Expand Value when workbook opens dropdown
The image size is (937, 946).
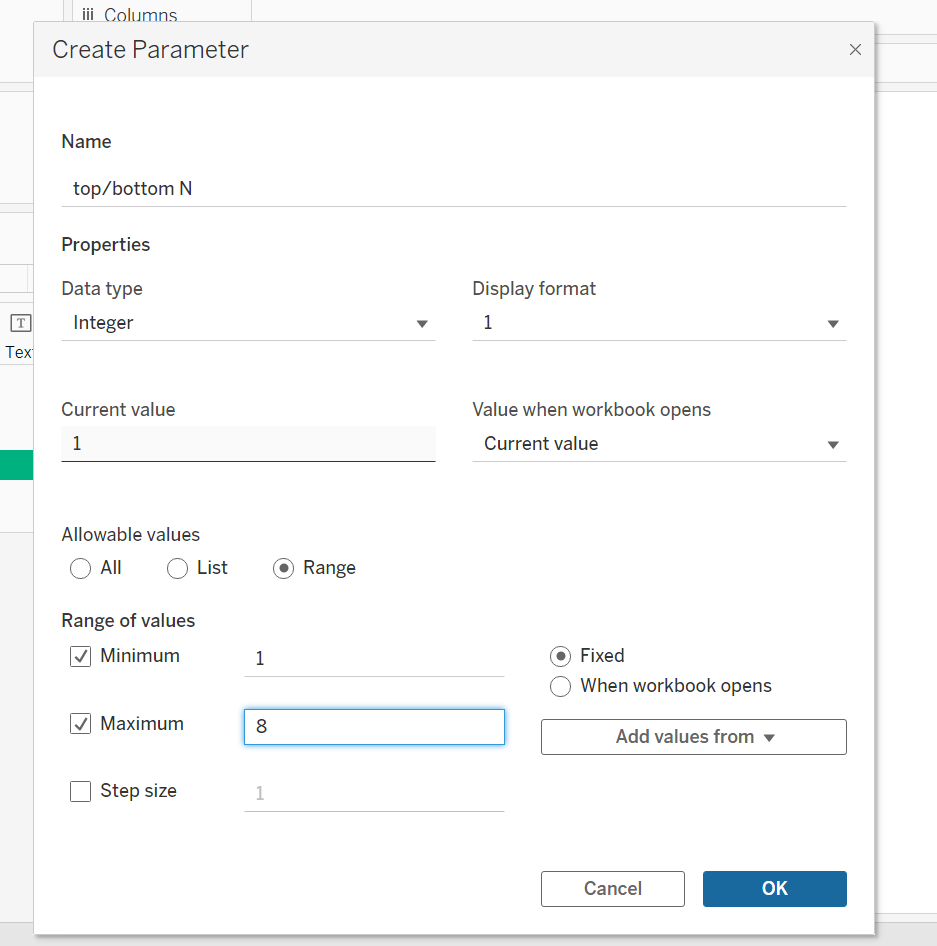[x=659, y=444]
